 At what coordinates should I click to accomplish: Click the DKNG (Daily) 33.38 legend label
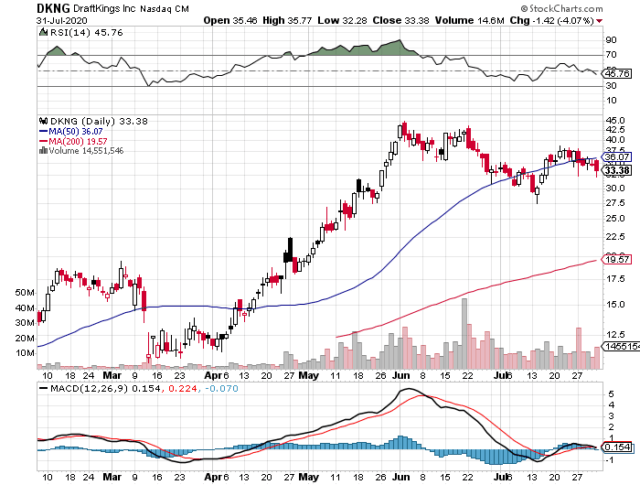98,121
